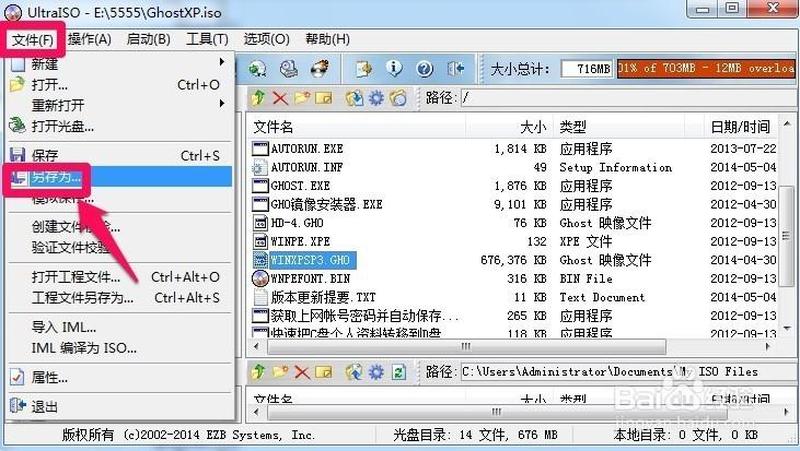This screenshot has height=451, width=800.
Task: Choose 工程文件另存为... menu entry
Action: click(120, 297)
